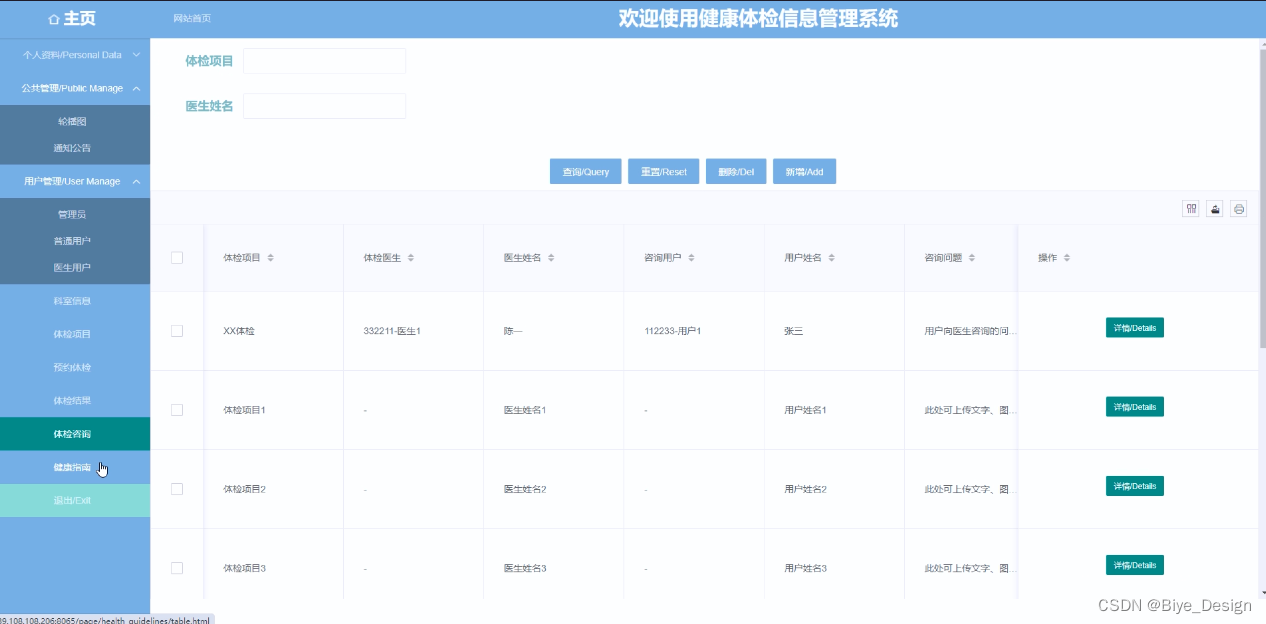1266x624 pixels.
Task: Open 健康指南 in sidebar
Action: tap(75, 467)
